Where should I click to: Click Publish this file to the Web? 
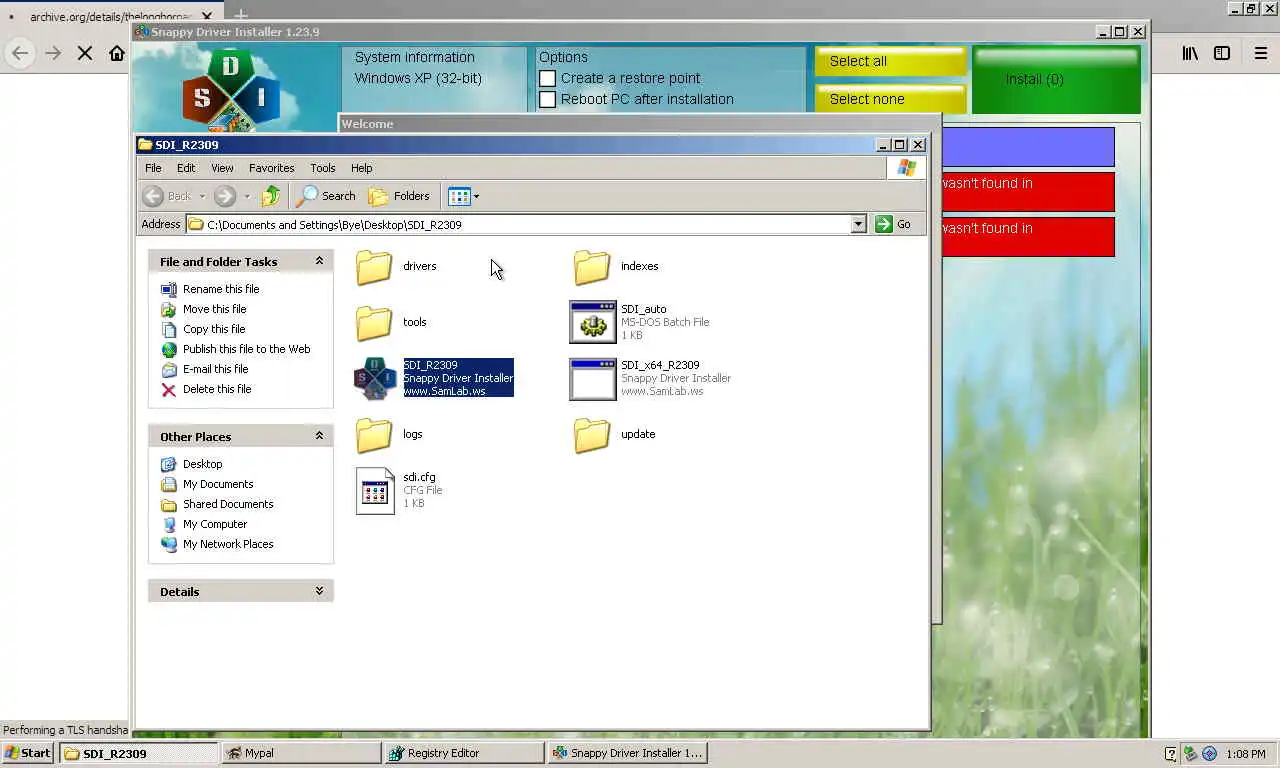pyautogui.click(x=246, y=349)
